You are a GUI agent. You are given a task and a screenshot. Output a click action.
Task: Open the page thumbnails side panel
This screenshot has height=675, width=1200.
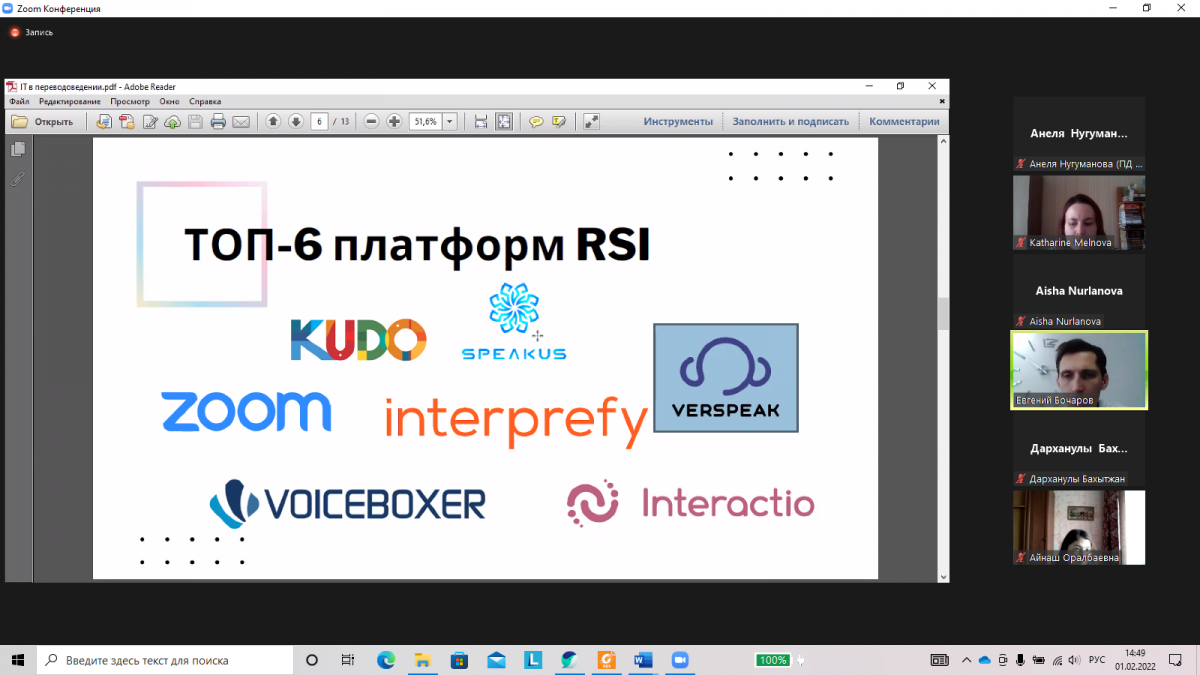coord(18,149)
